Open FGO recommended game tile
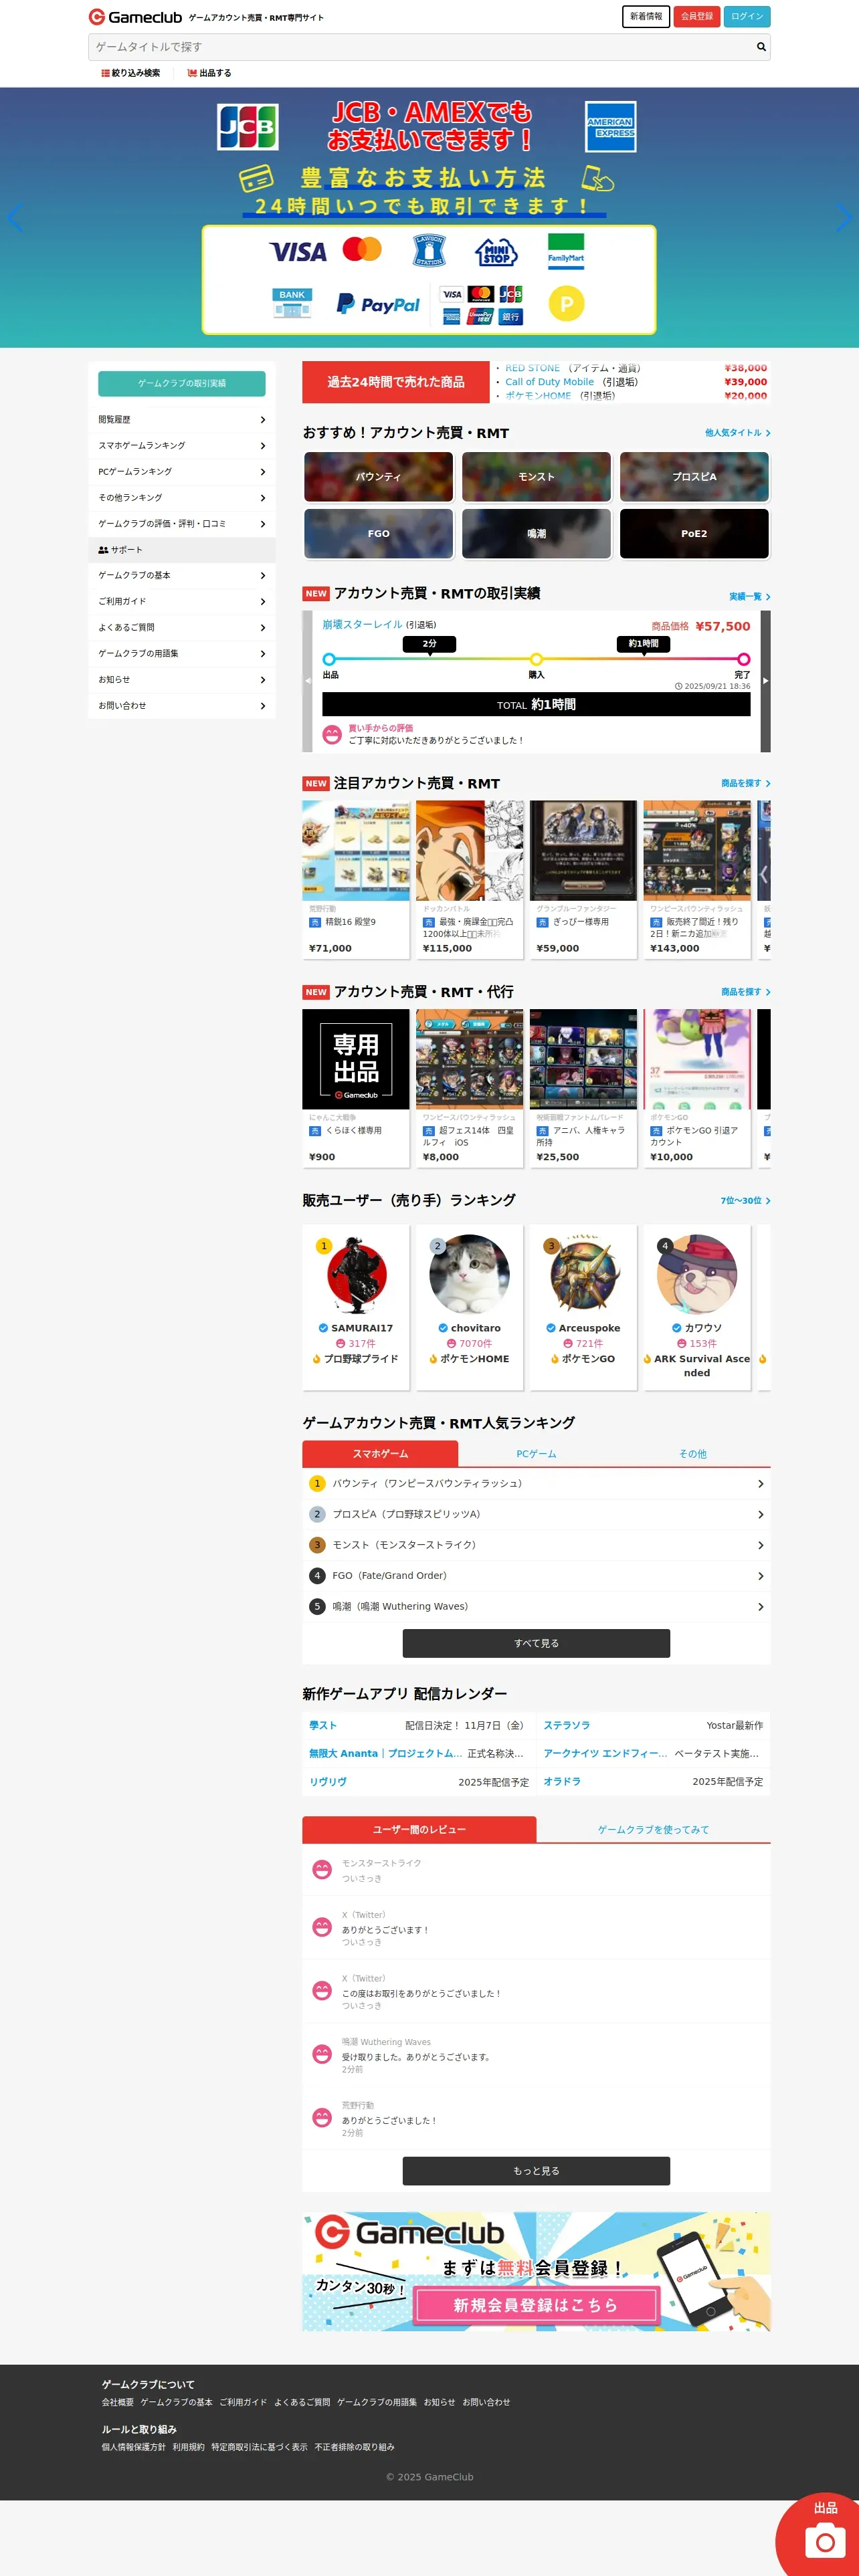The width and height of the screenshot is (859, 2576). click(379, 534)
